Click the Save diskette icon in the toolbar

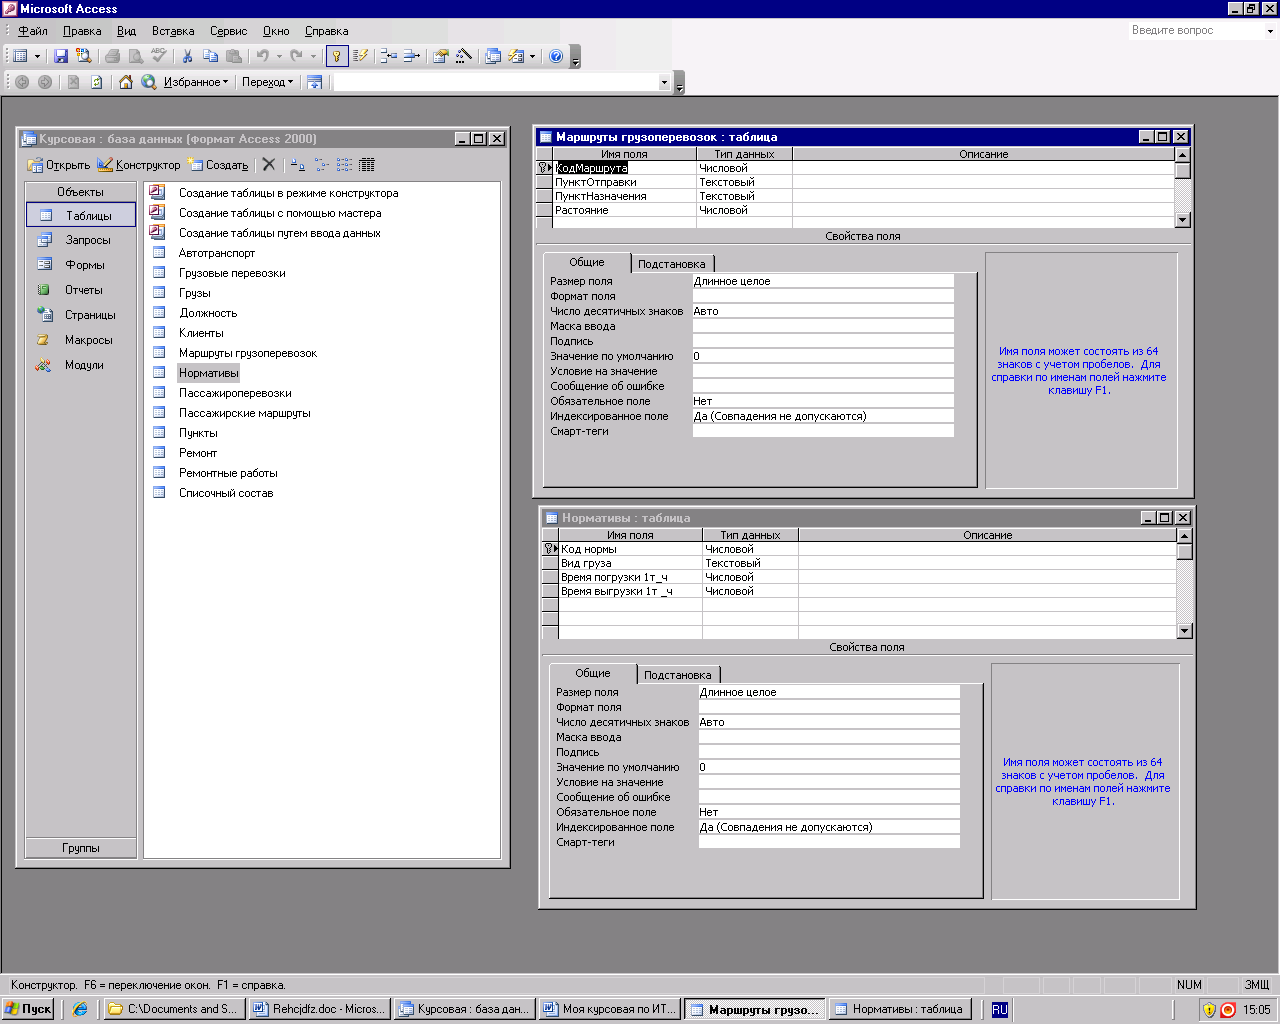pyautogui.click(x=61, y=57)
